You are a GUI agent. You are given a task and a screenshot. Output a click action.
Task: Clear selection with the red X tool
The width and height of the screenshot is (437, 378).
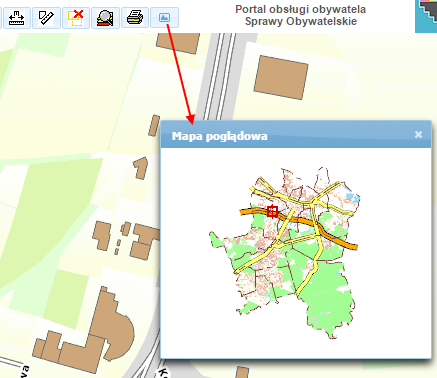point(76,18)
